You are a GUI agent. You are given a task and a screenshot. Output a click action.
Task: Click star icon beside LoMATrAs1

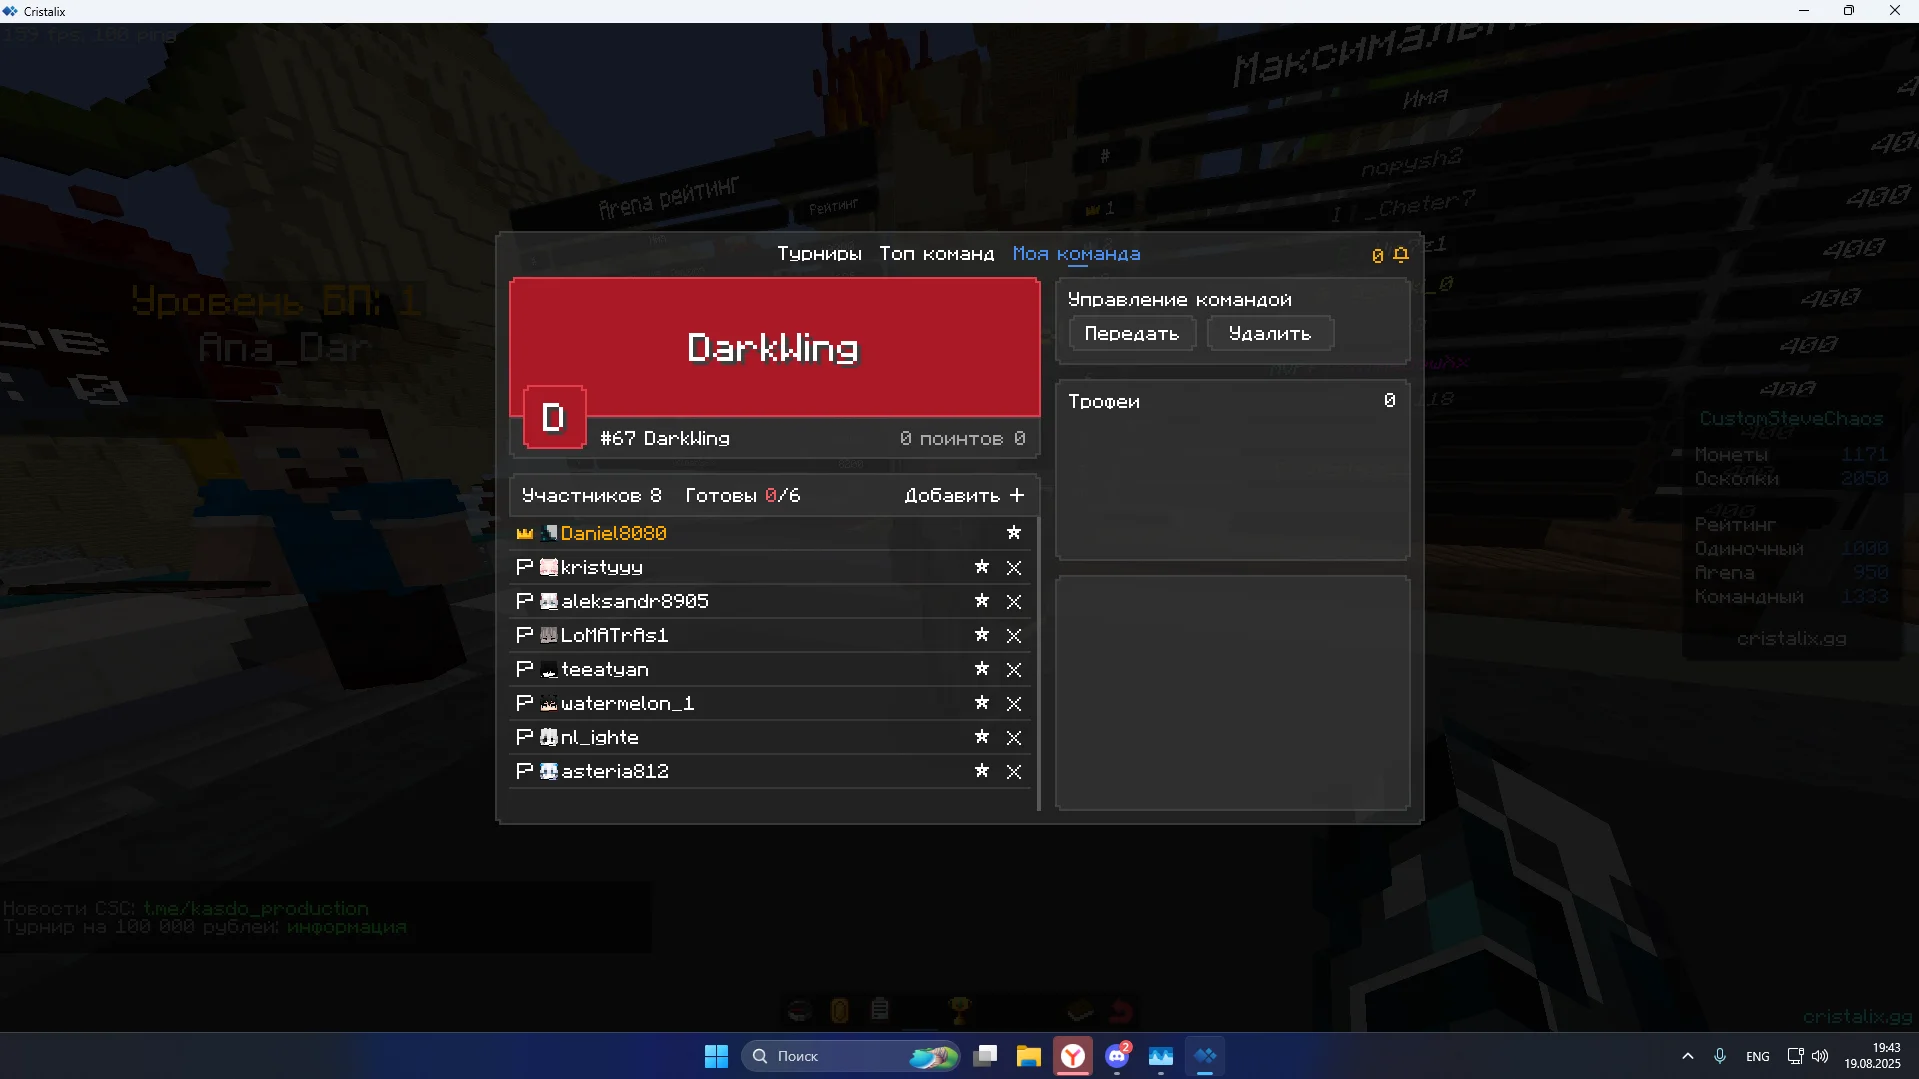(x=981, y=635)
